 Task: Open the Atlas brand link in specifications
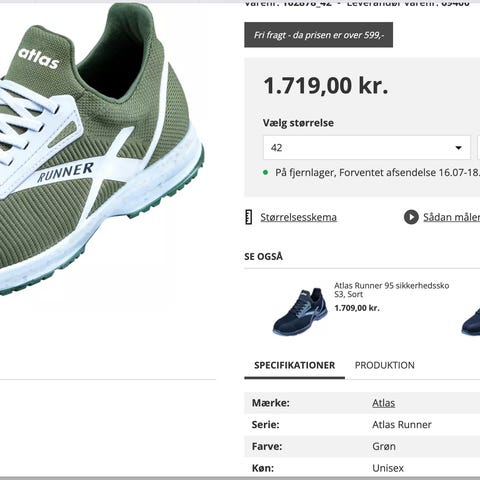(383, 403)
